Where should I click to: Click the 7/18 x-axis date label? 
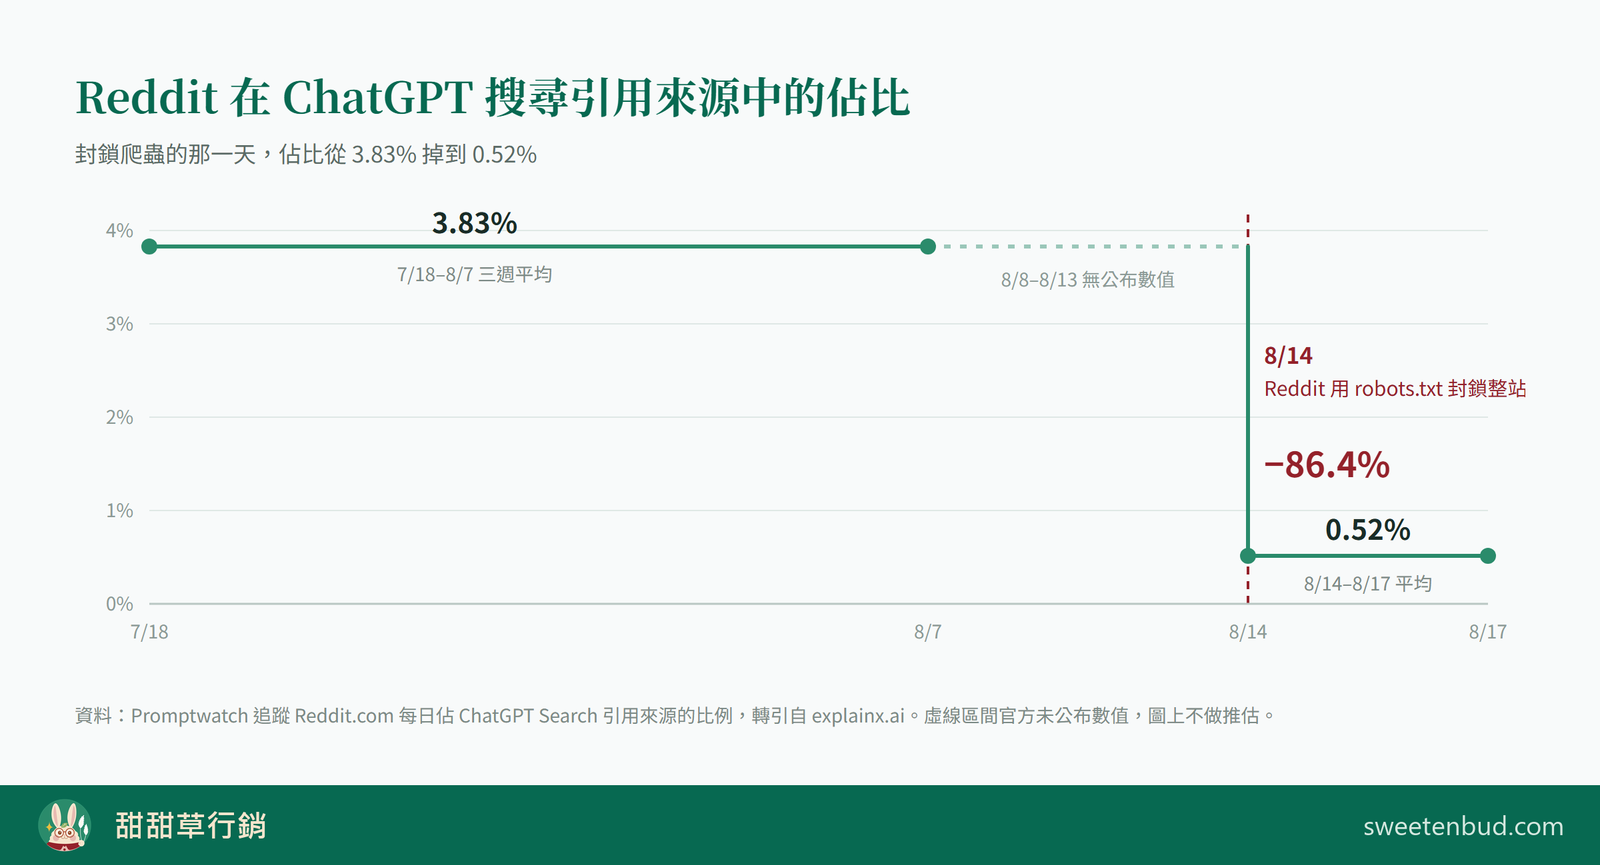[x=149, y=632]
